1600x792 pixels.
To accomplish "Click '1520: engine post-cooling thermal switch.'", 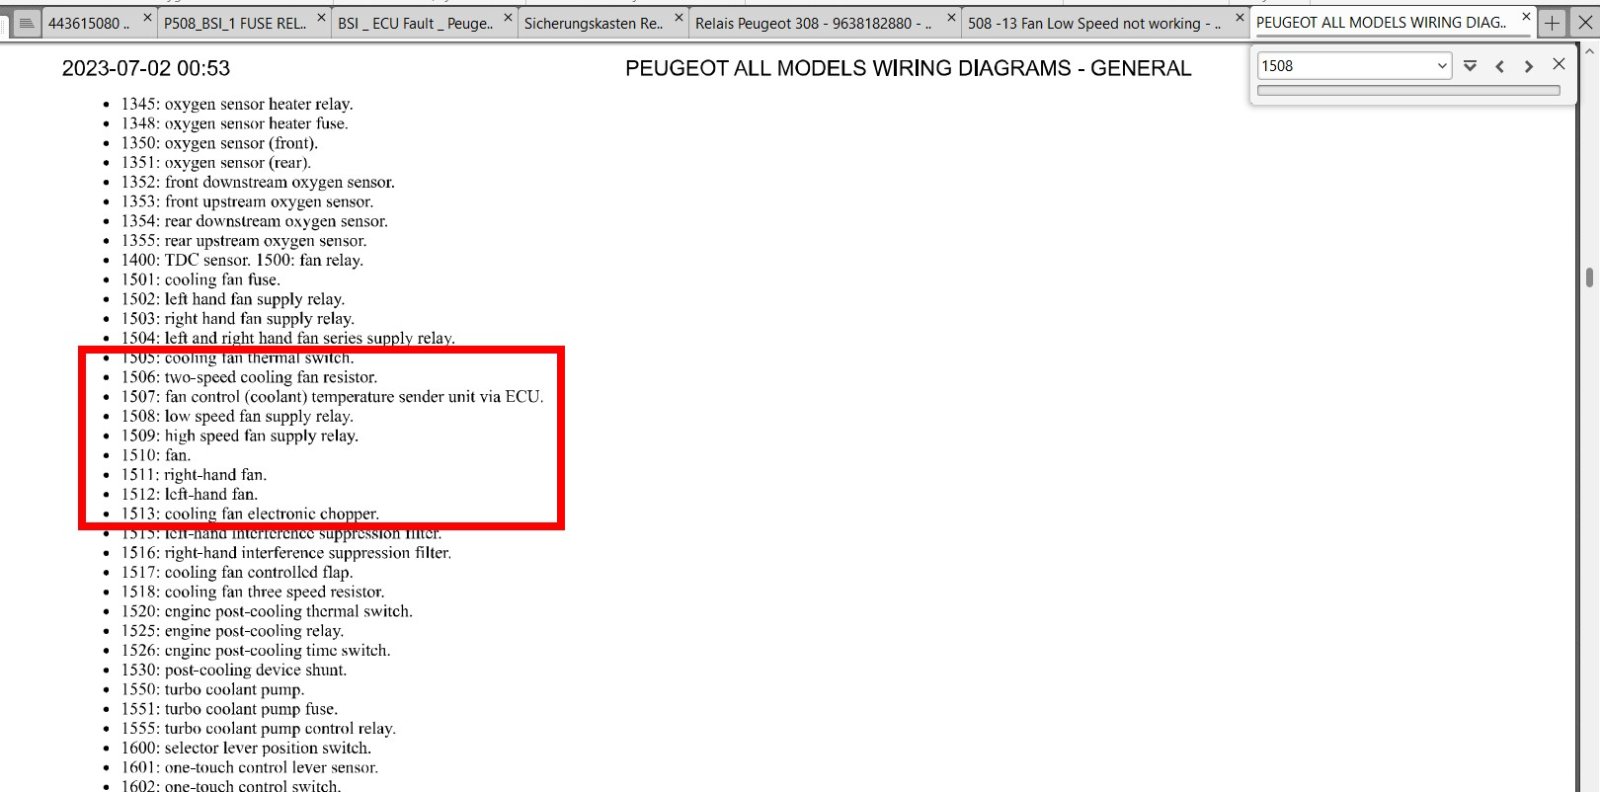I will [x=267, y=611].
